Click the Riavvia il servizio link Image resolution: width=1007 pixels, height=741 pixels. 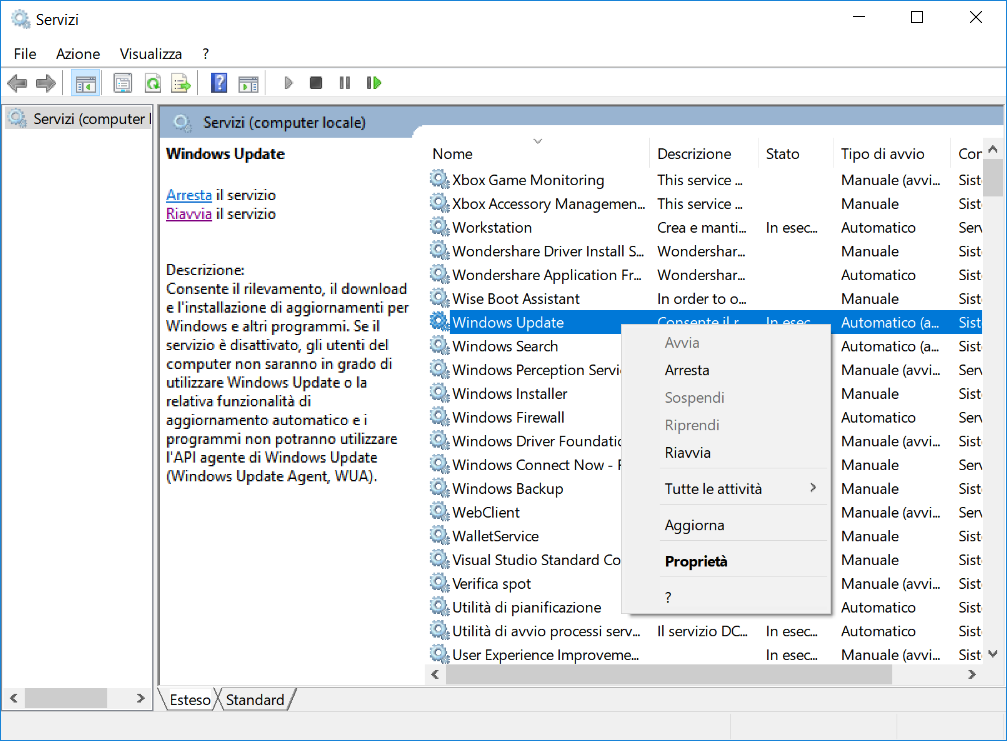[x=189, y=214]
